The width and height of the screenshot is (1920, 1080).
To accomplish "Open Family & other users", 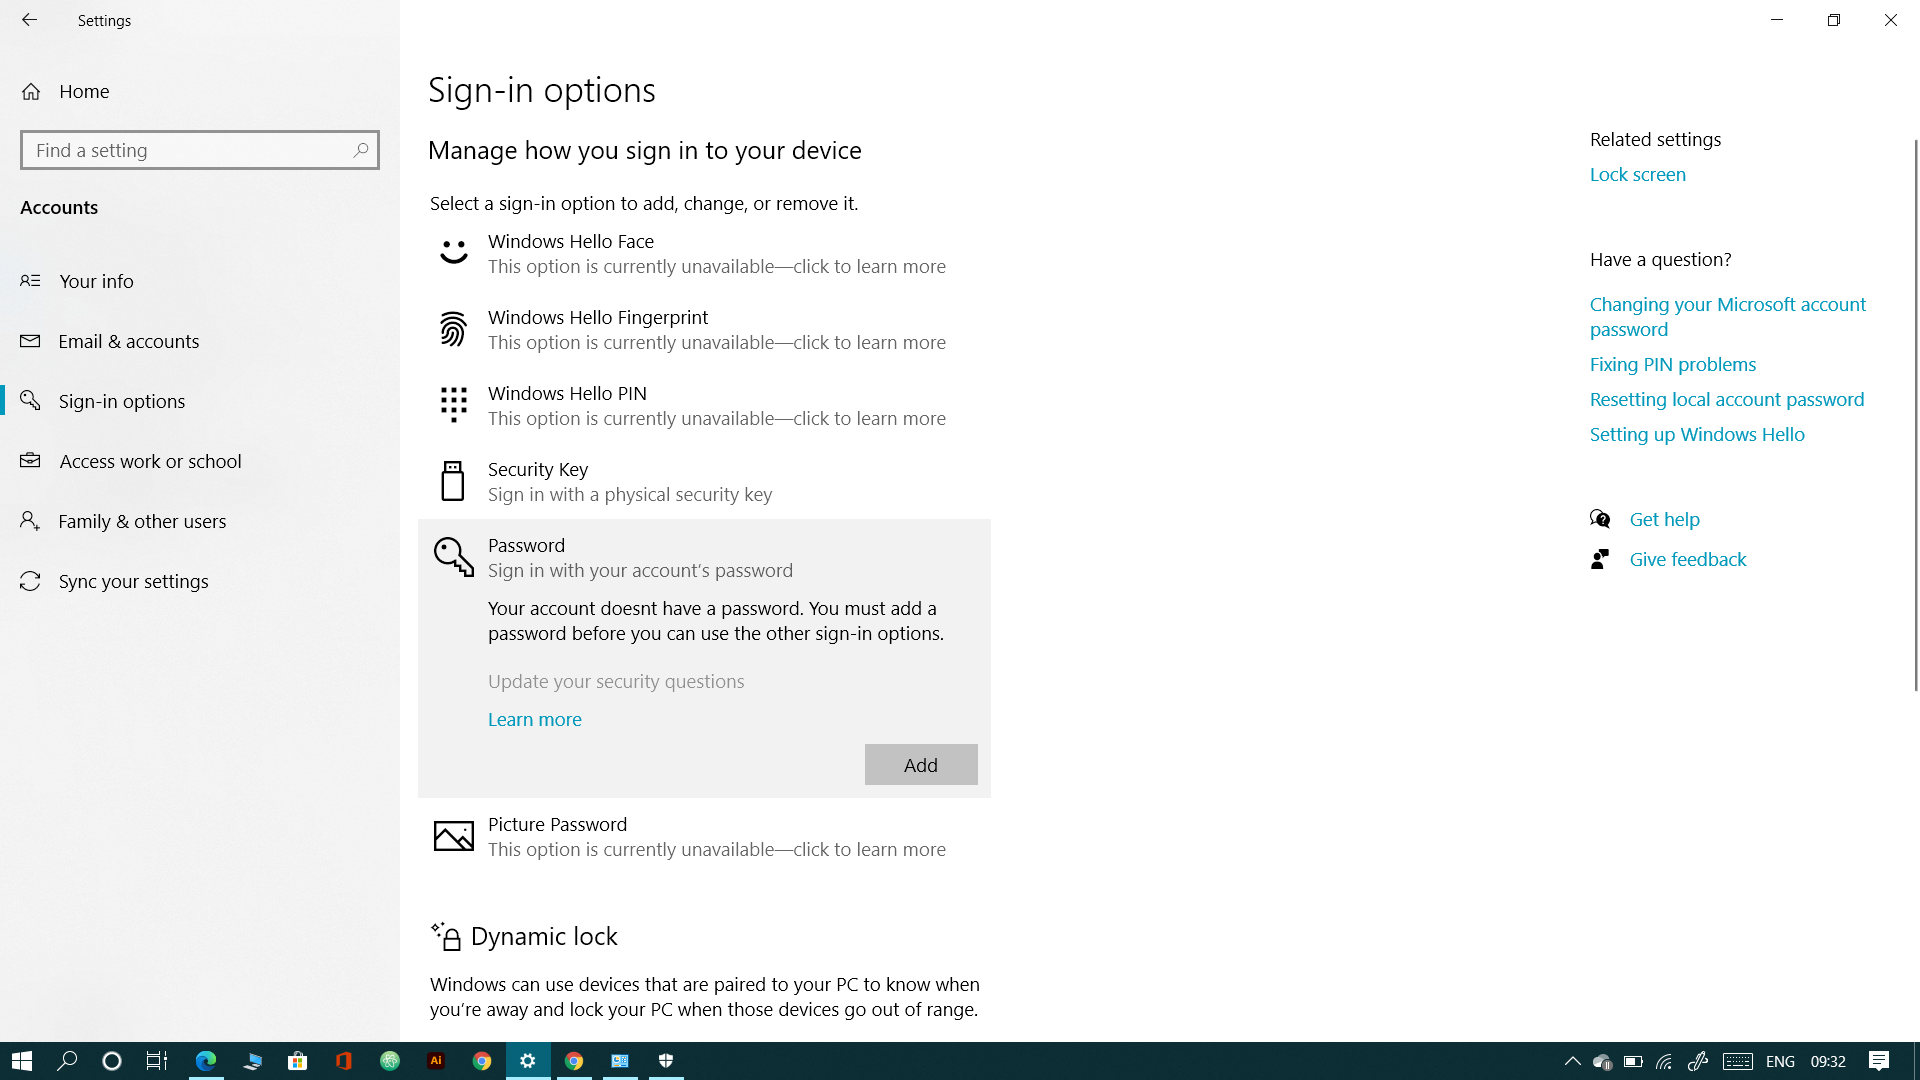I will pos(200,521).
